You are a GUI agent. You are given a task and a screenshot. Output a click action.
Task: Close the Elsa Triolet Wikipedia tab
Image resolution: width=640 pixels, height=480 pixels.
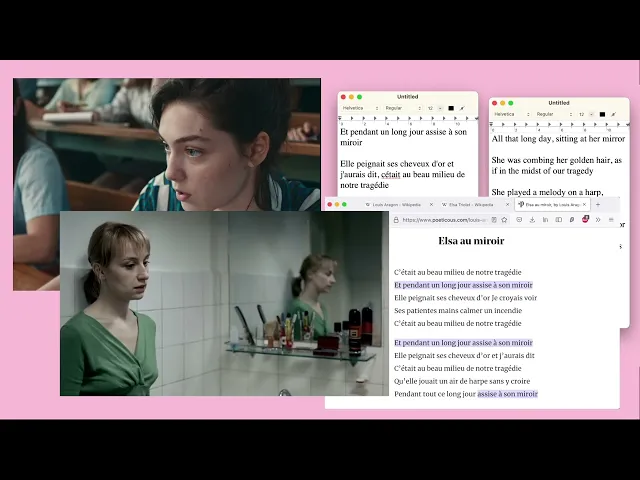point(507,204)
